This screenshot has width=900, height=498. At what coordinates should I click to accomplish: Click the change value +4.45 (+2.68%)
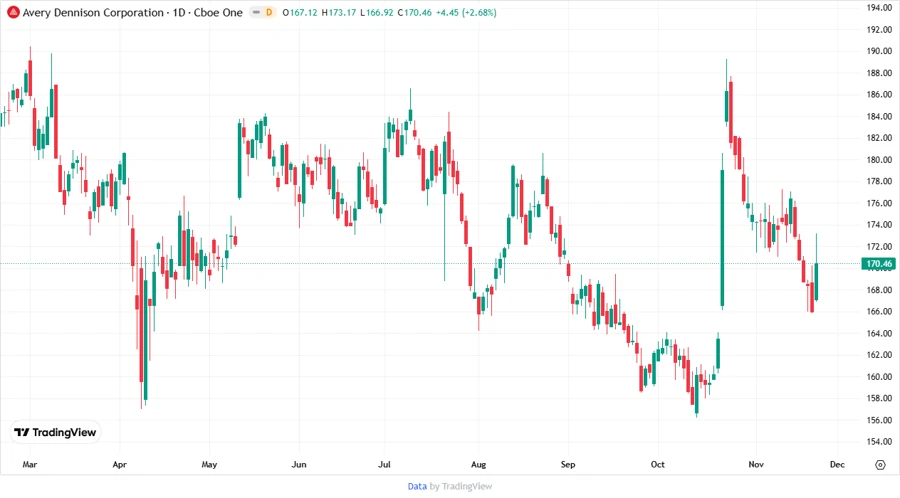point(466,12)
